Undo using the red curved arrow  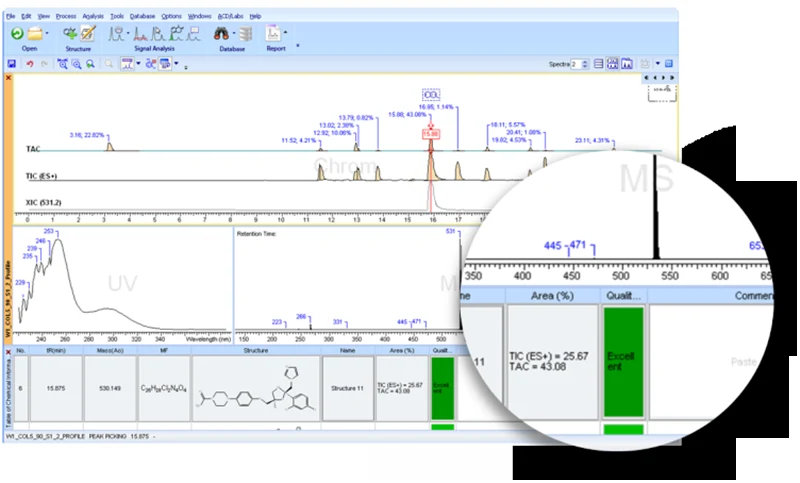click(x=30, y=64)
